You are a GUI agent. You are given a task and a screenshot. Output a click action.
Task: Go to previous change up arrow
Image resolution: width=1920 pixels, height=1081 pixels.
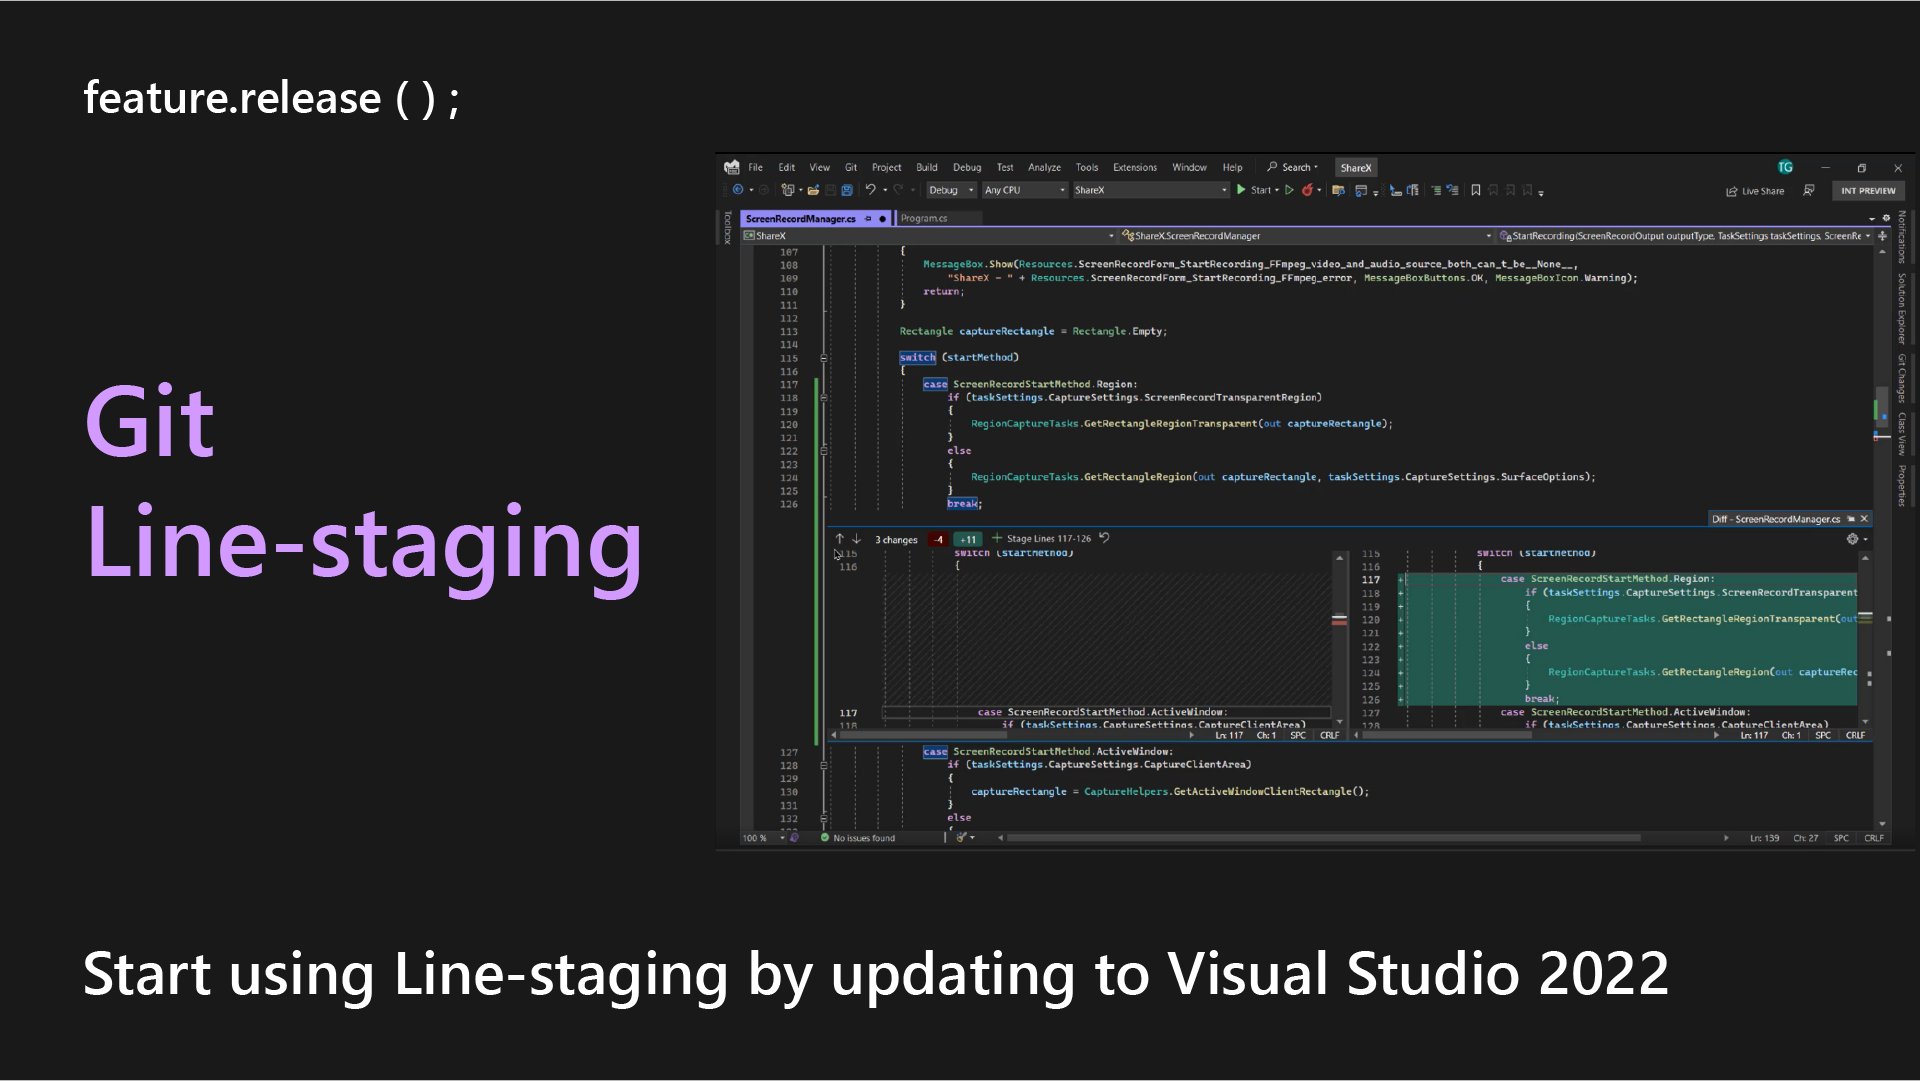pyautogui.click(x=840, y=539)
